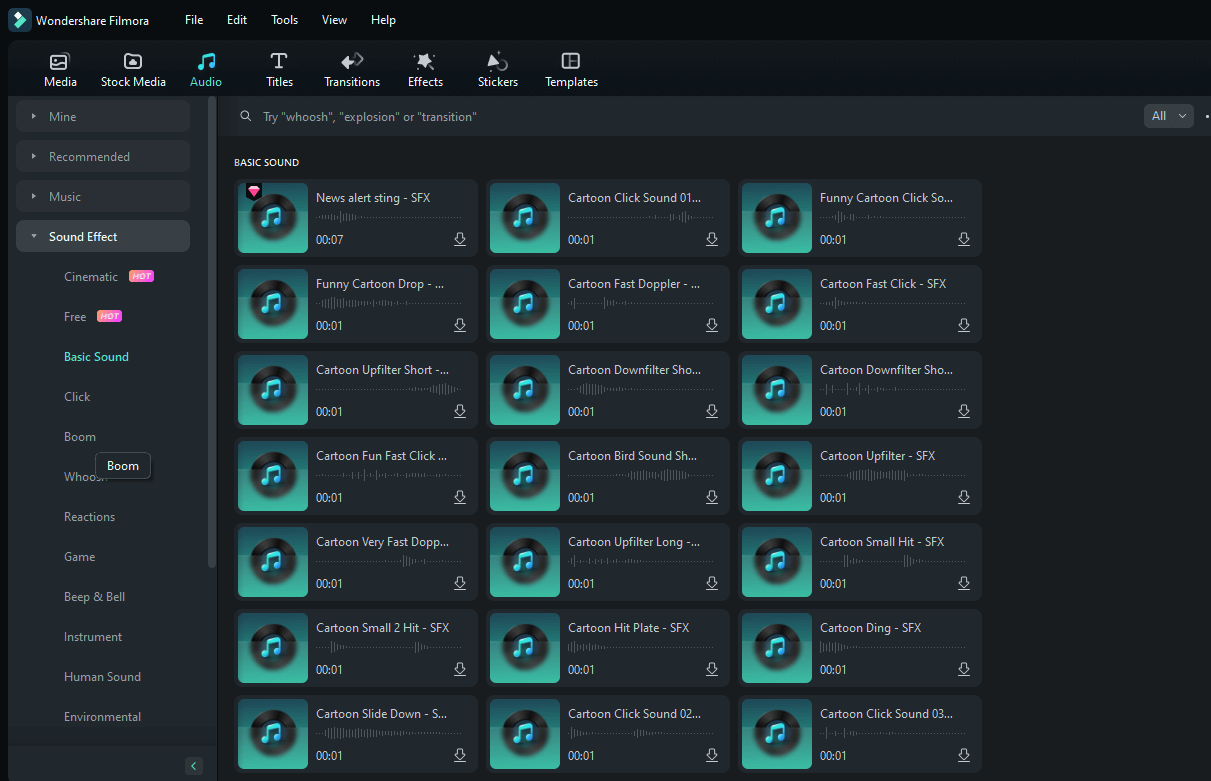Open the Media panel
This screenshot has width=1211, height=781.
tap(60, 68)
